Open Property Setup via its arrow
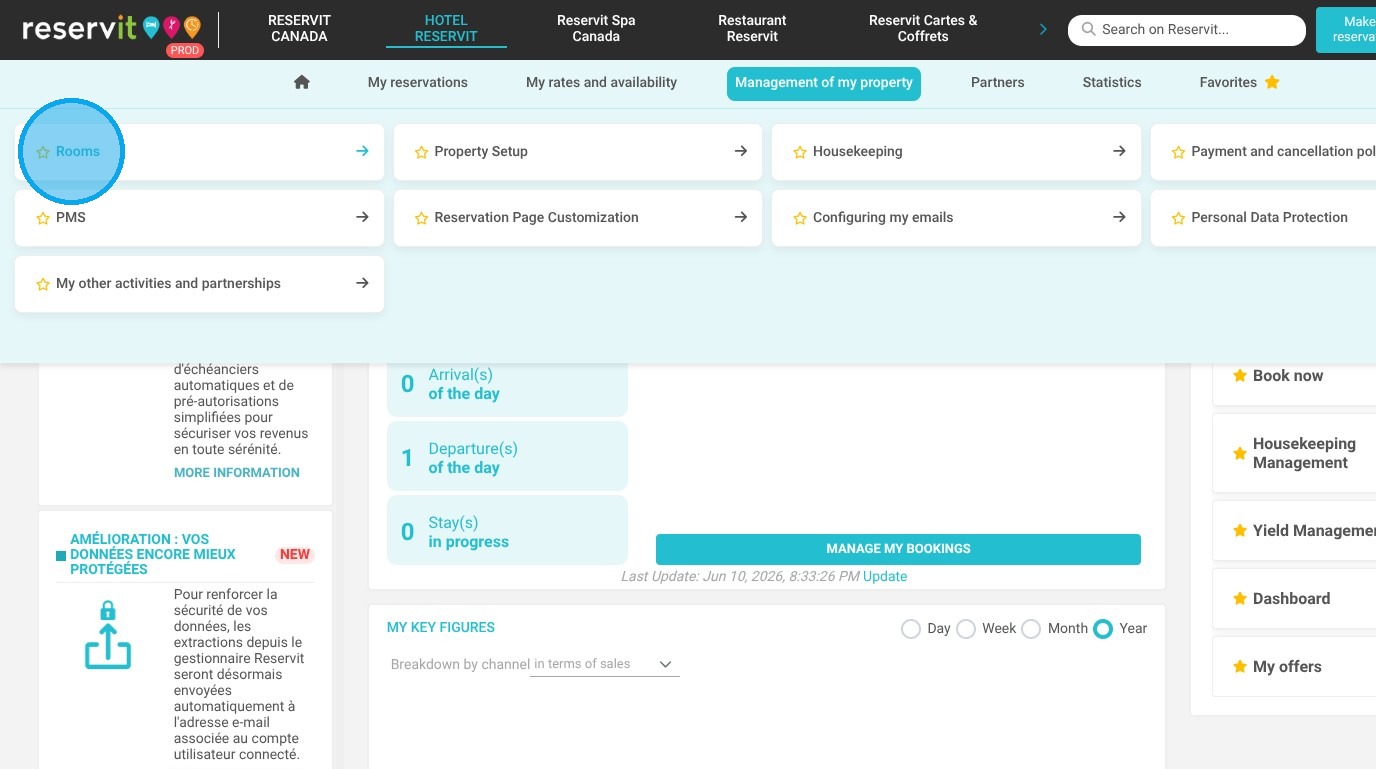This screenshot has height=769, width=1376. point(741,151)
